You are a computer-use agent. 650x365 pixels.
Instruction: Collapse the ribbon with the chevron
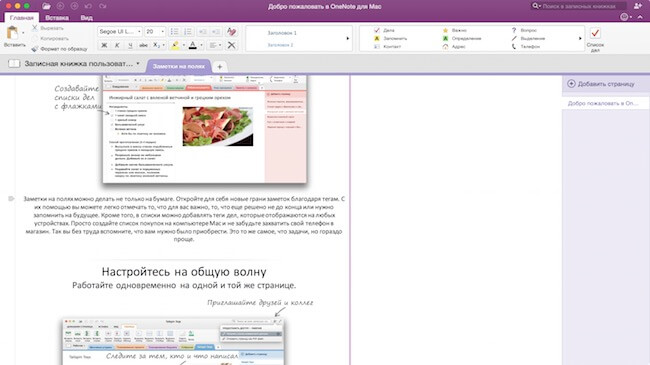[x=640, y=17]
